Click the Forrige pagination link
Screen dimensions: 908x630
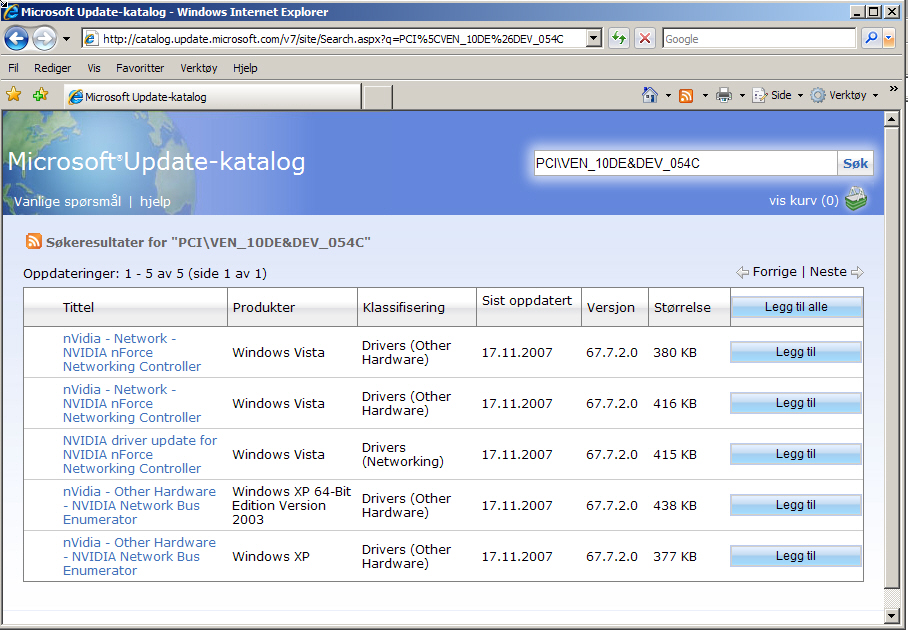click(x=774, y=272)
